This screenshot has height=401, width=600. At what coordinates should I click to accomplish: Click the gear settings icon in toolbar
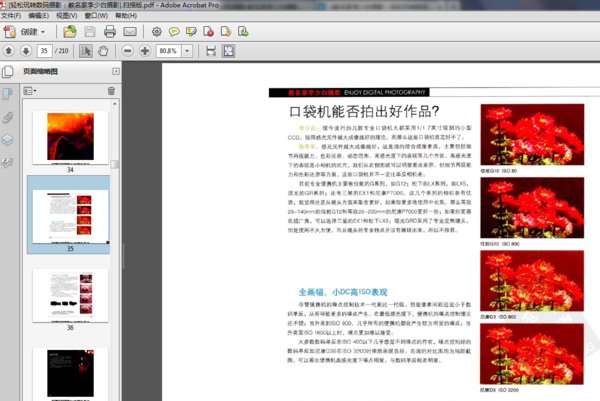[157, 32]
